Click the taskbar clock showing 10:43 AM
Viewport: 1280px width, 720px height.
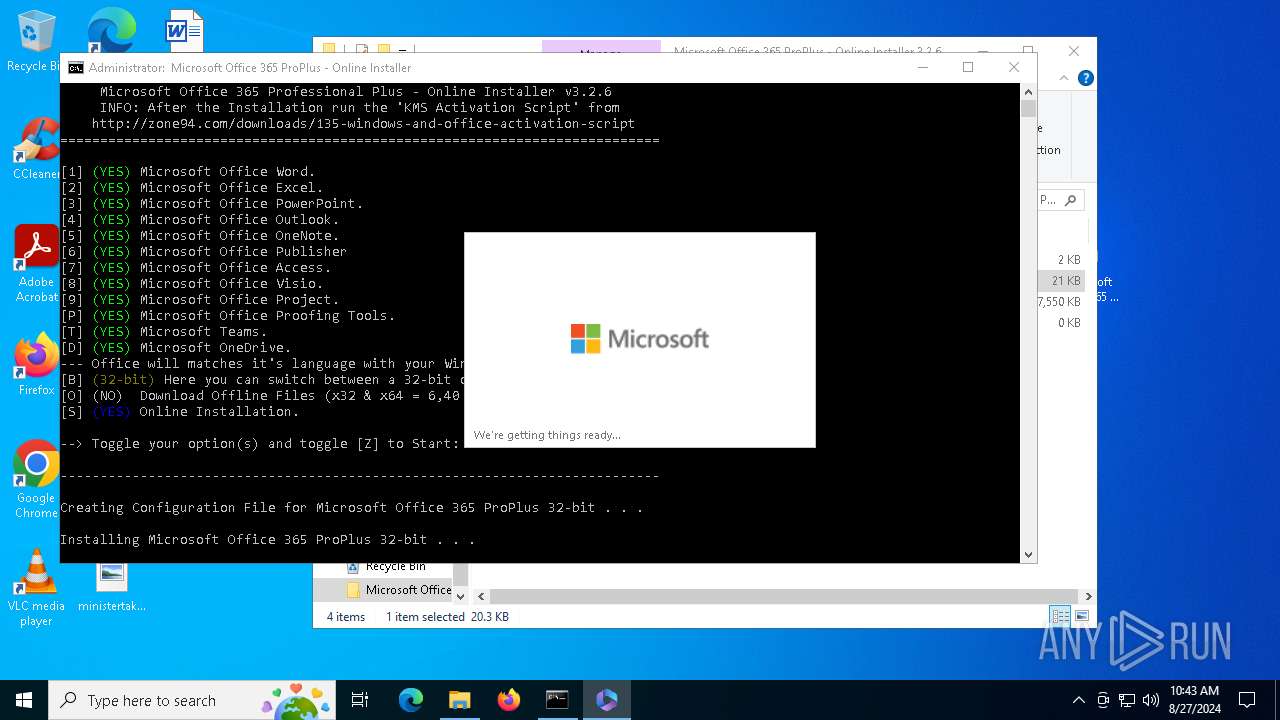(x=1194, y=700)
